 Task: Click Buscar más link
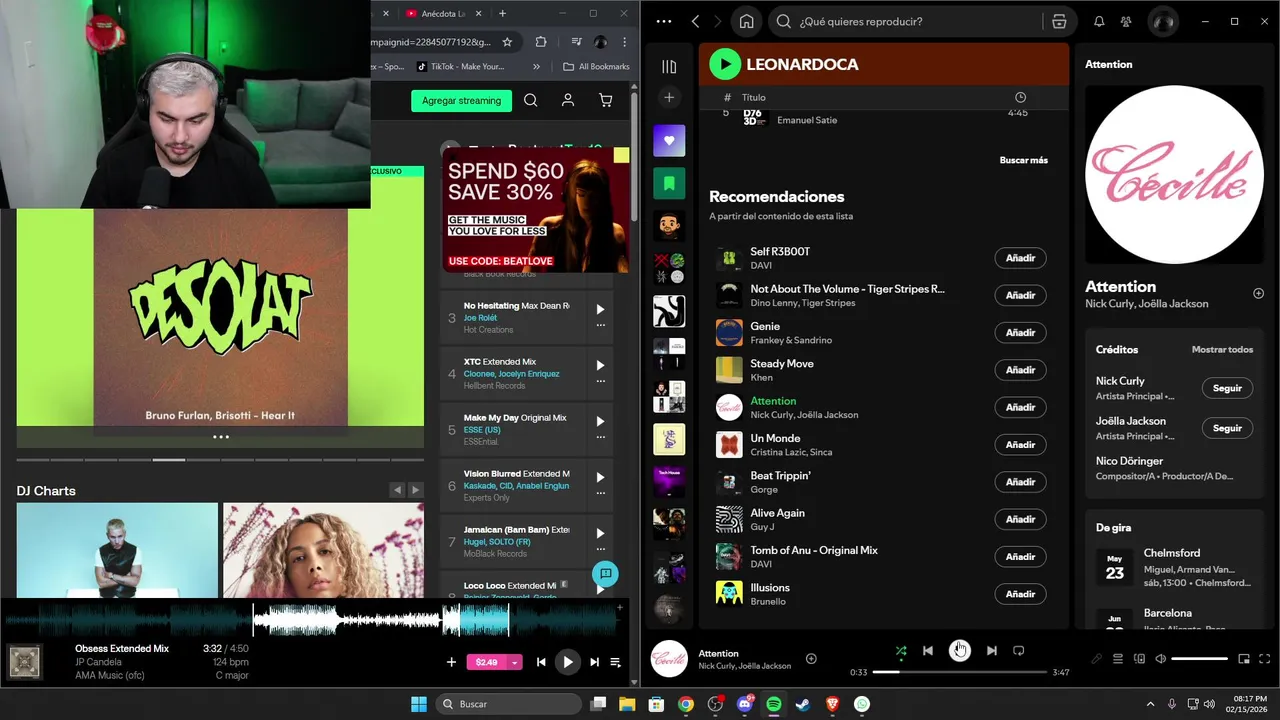tap(1023, 160)
